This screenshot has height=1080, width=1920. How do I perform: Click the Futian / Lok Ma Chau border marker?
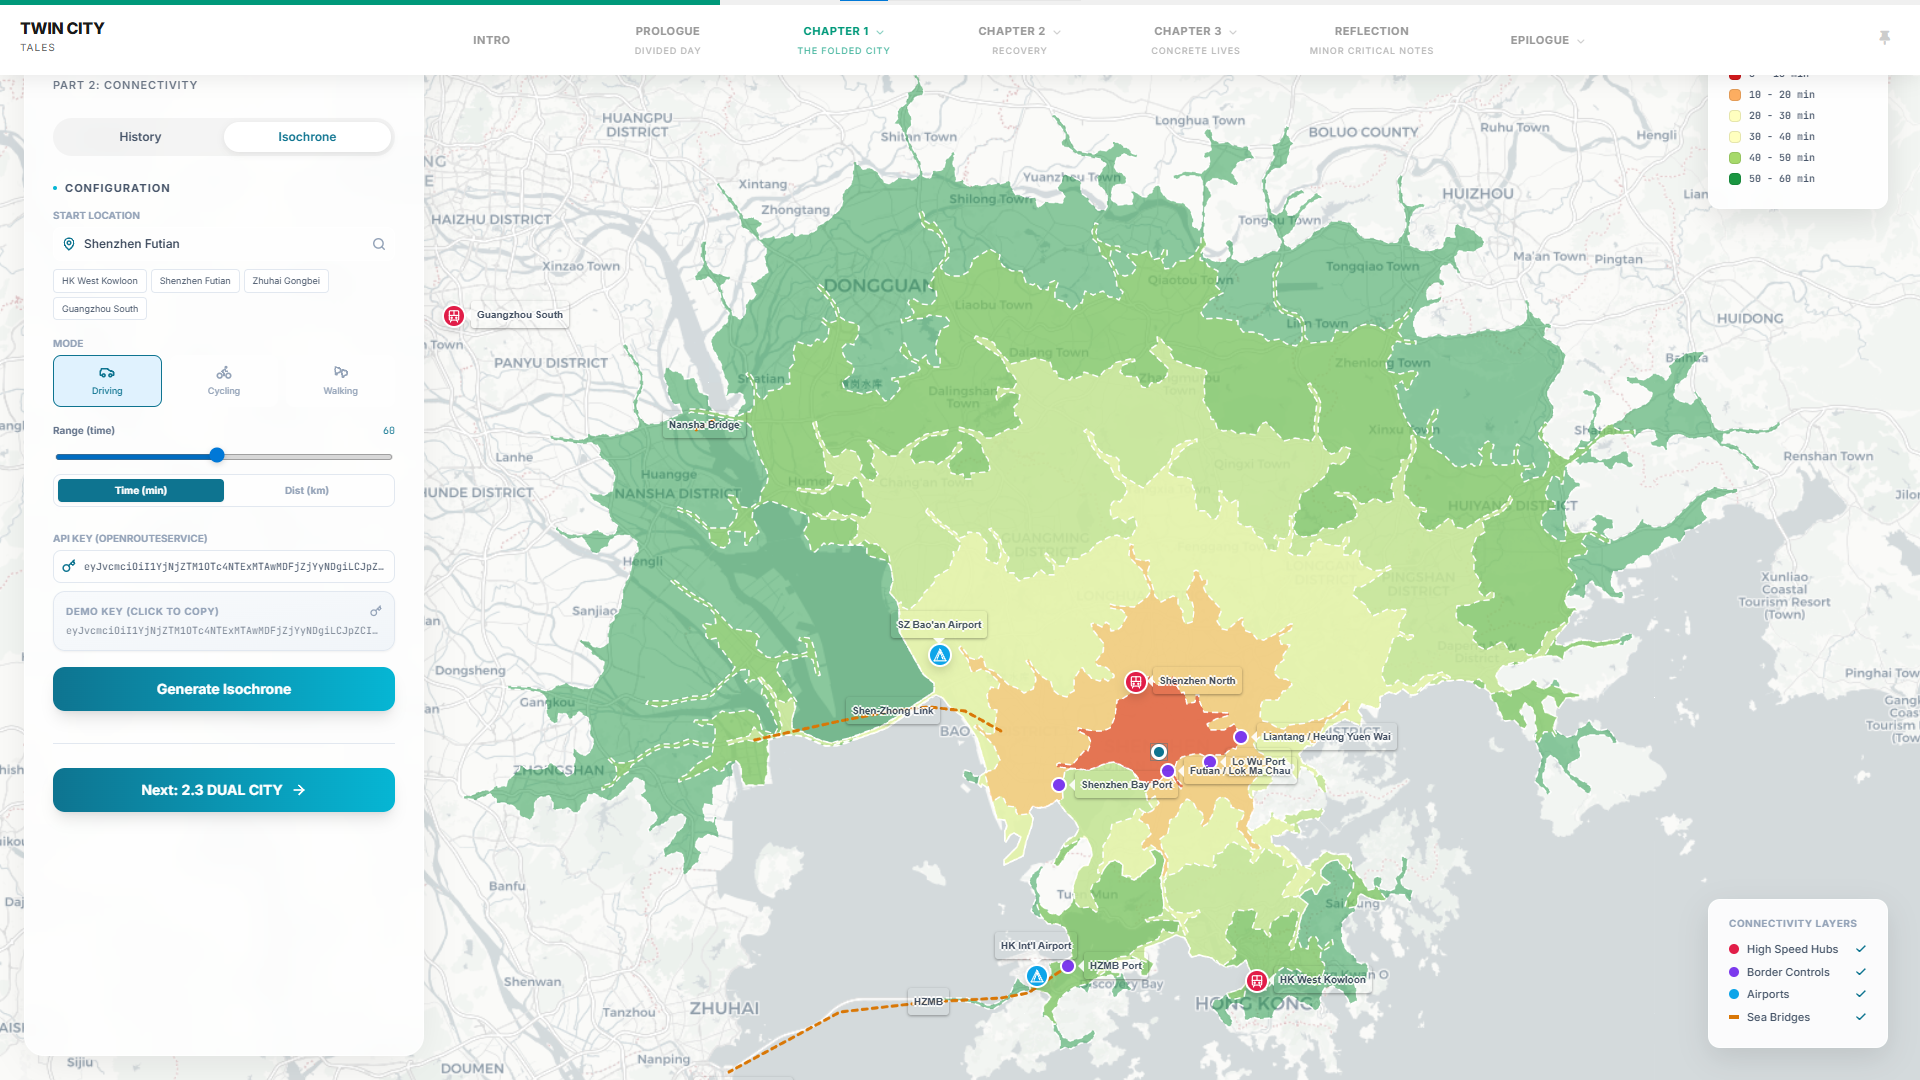click(x=1168, y=771)
